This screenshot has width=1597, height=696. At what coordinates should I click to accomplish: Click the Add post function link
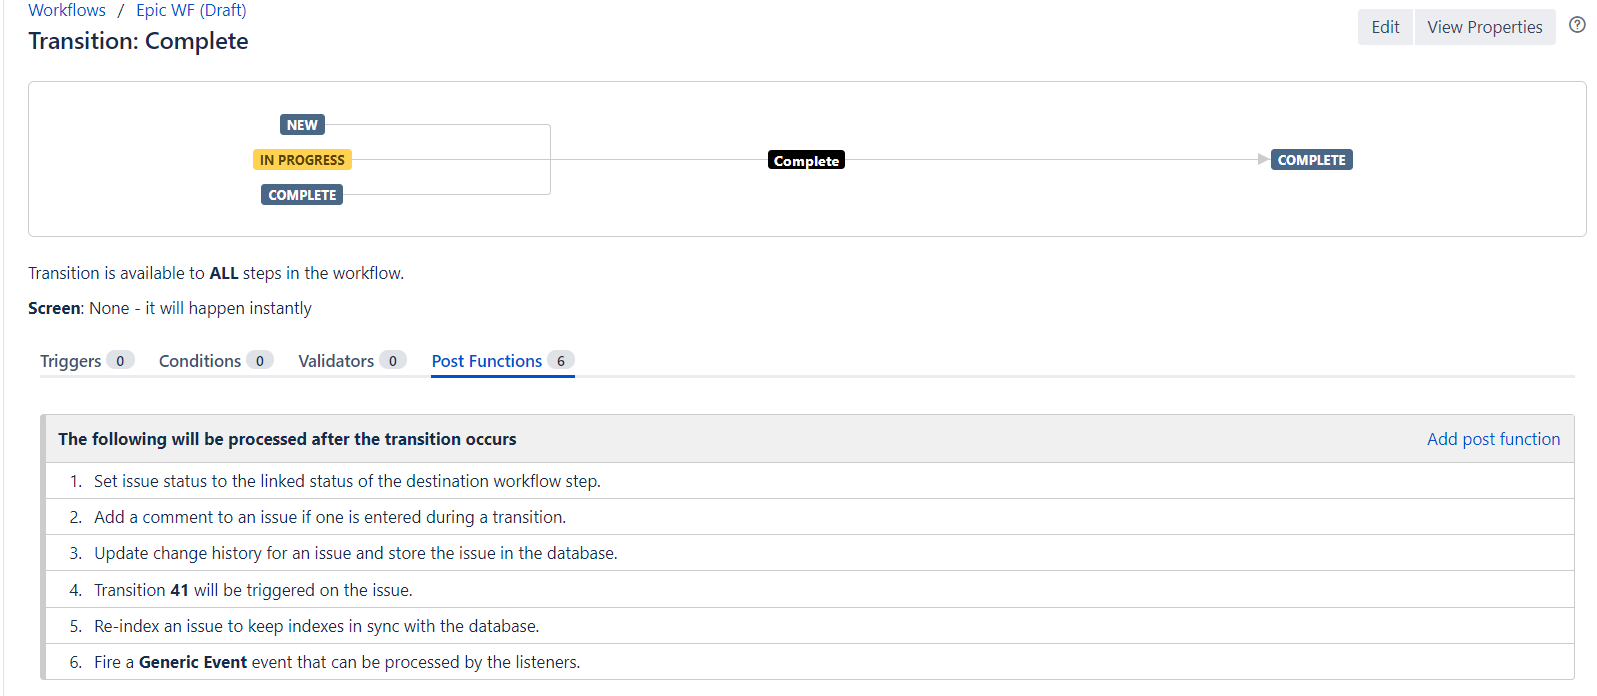(1493, 439)
